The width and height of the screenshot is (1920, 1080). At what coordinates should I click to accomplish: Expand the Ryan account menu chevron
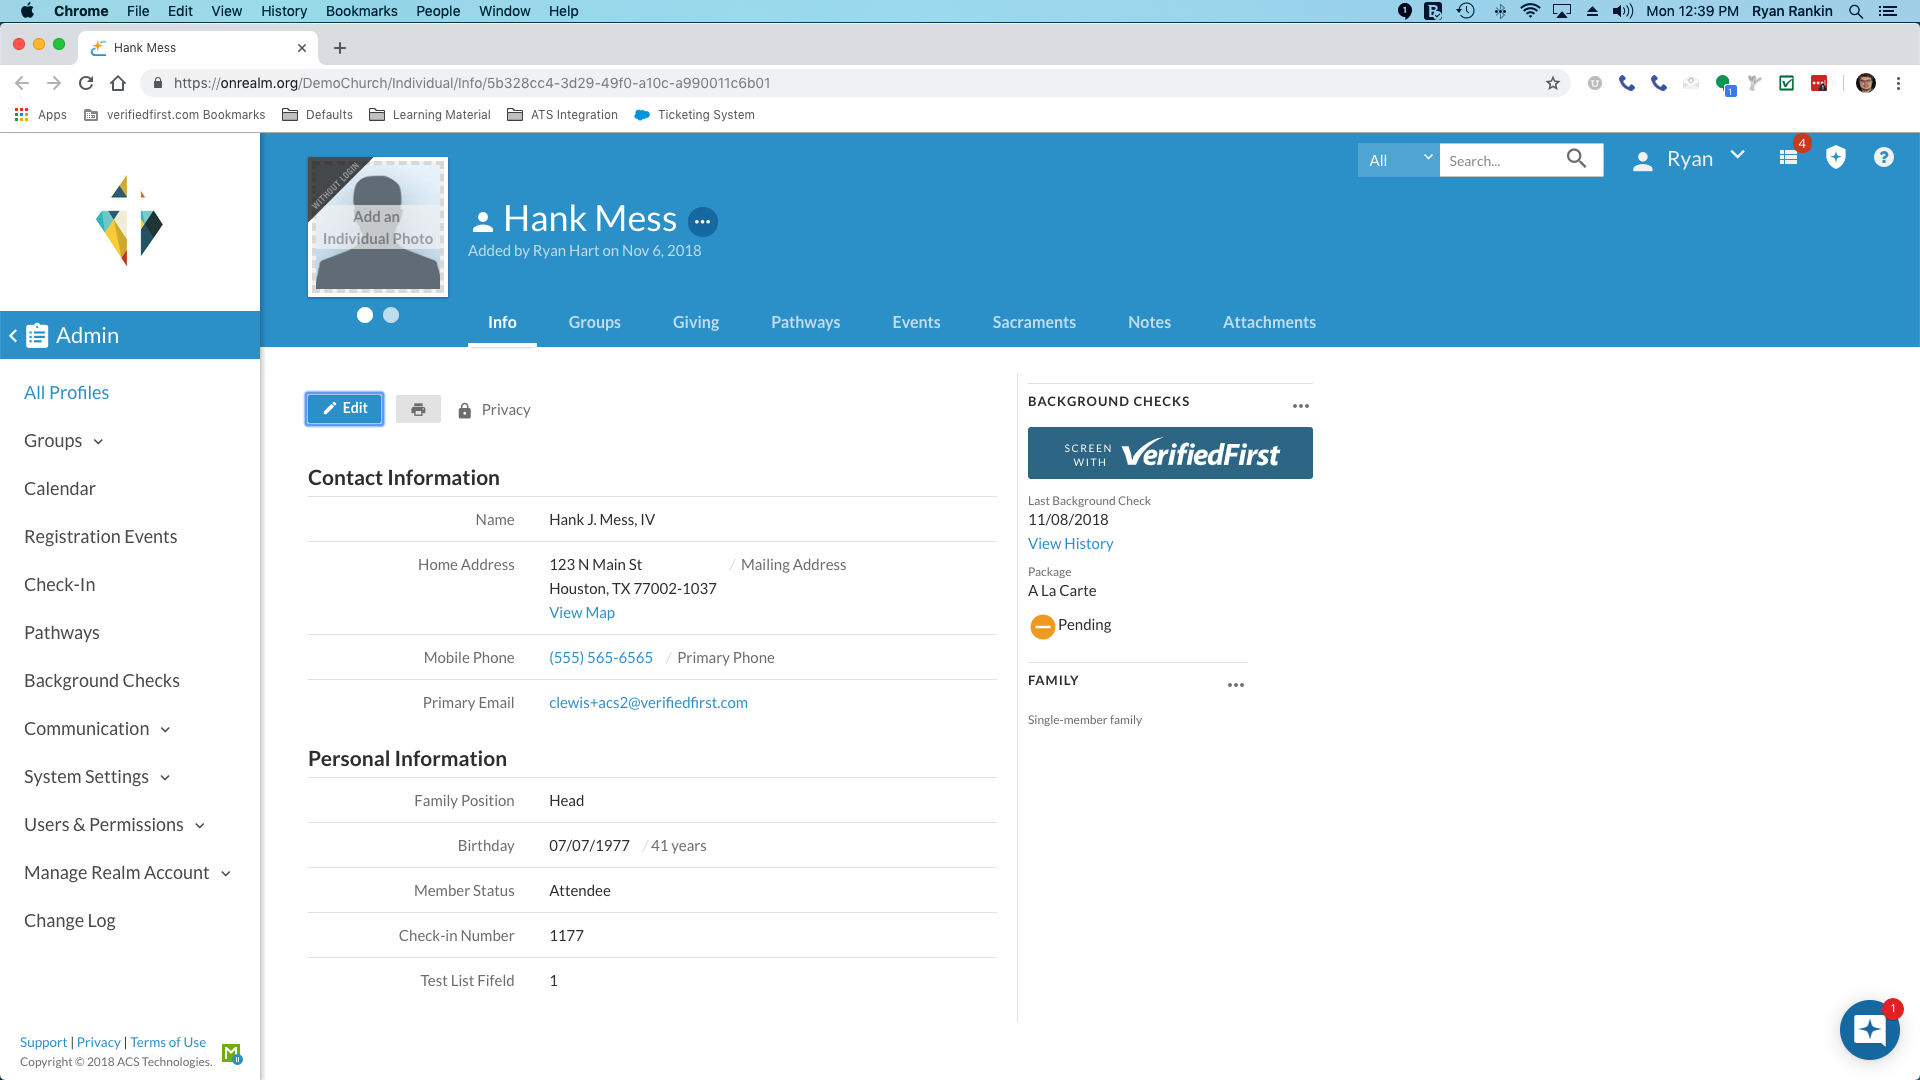[x=1738, y=156]
